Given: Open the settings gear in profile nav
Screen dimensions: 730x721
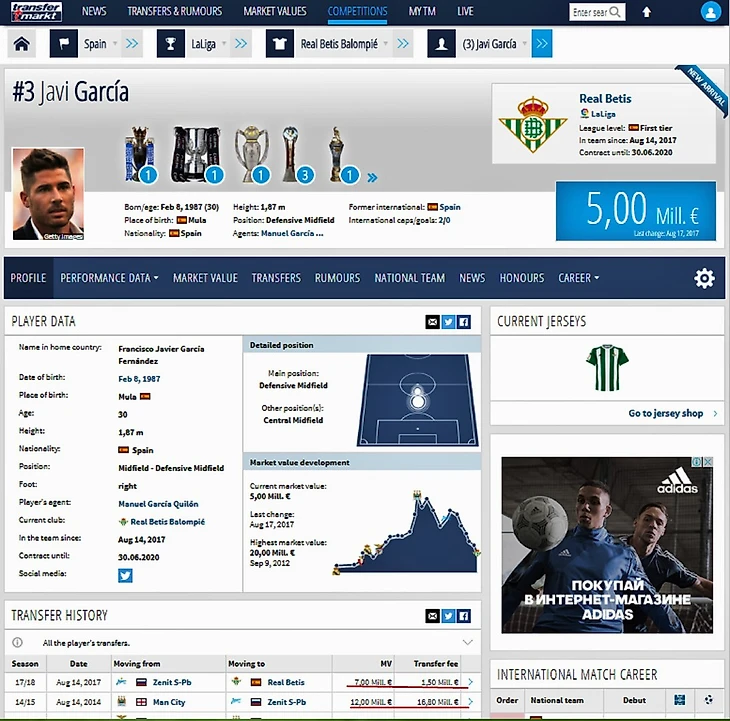Looking at the screenshot, I should point(704,278).
